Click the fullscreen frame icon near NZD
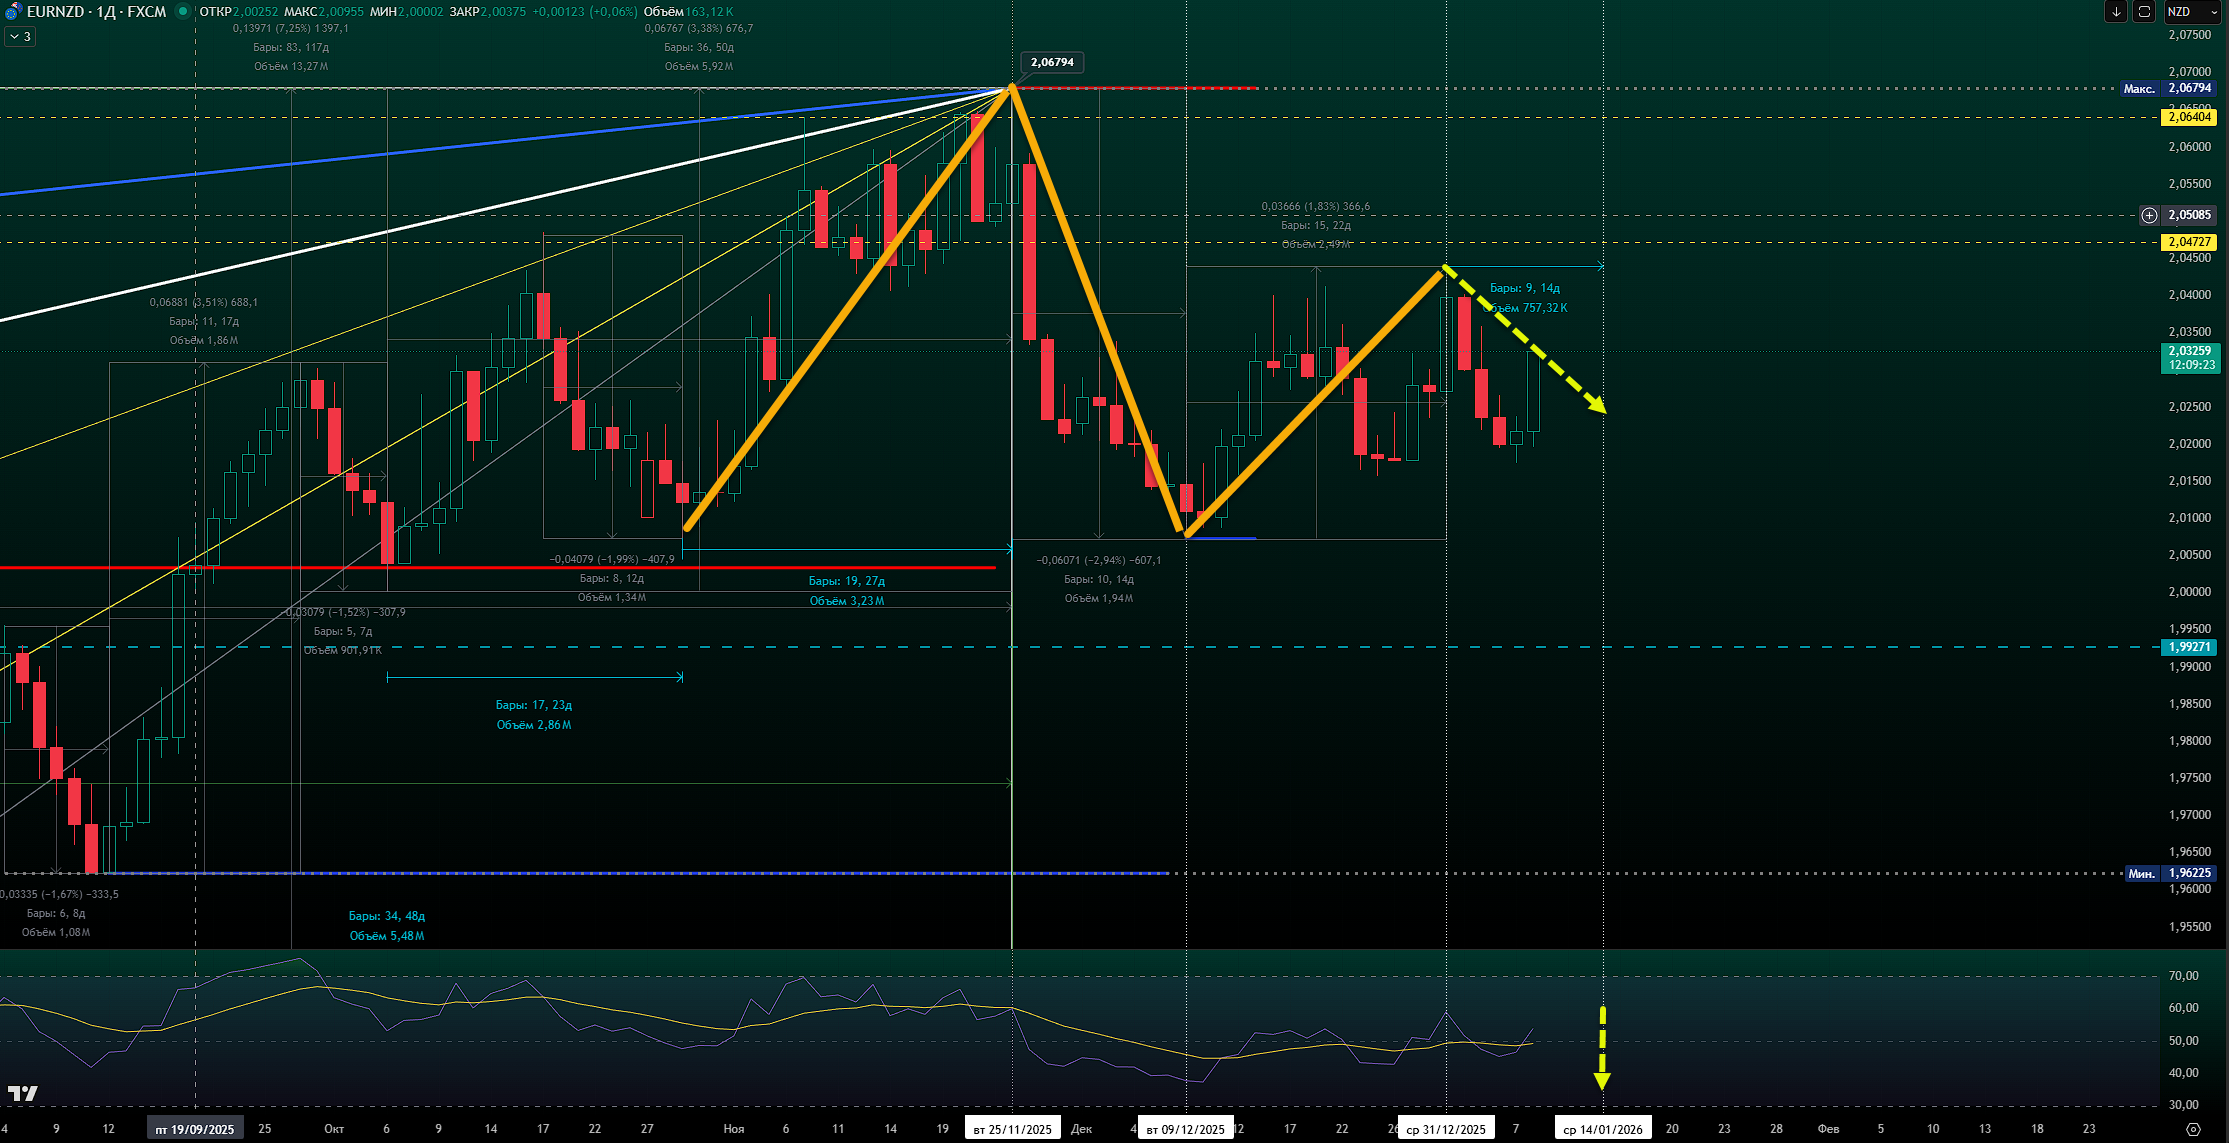The width and height of the screenshot is (2229, 1143). click(2144, 12)
